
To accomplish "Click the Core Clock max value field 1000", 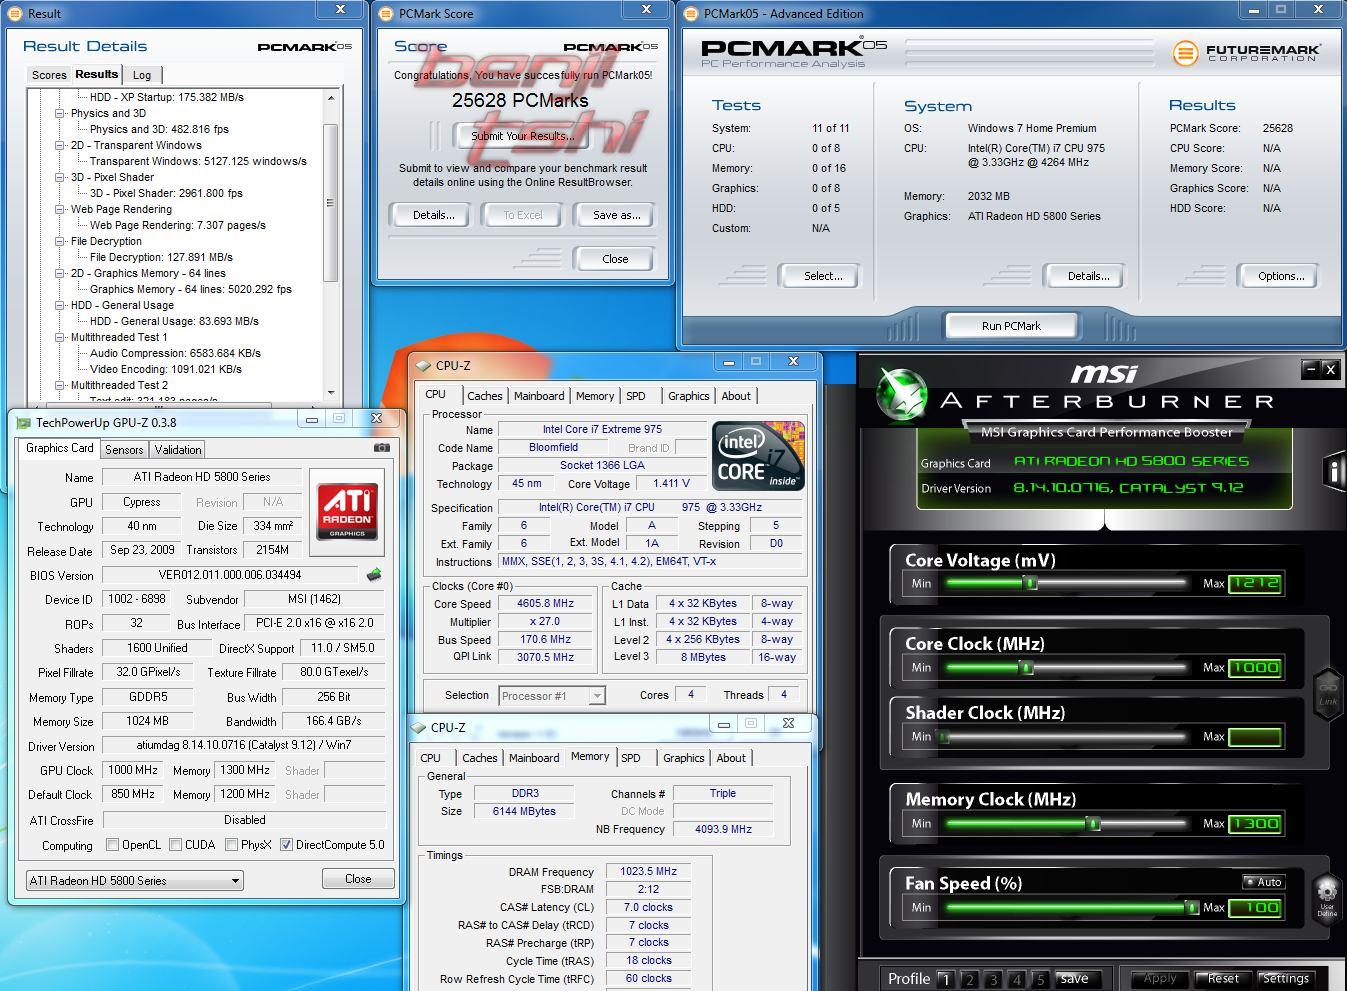I will 1254,668.
